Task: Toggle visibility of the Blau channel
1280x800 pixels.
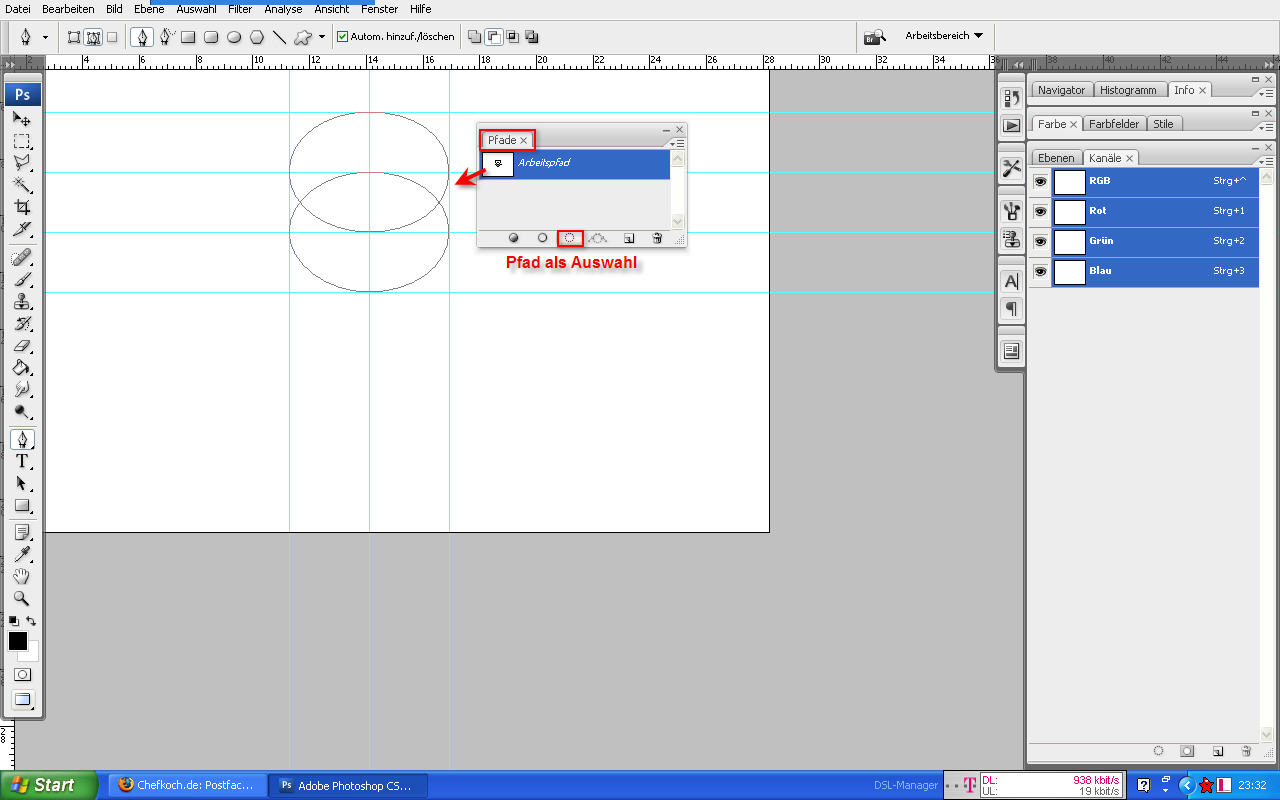Action: [x=1040, y=272]
